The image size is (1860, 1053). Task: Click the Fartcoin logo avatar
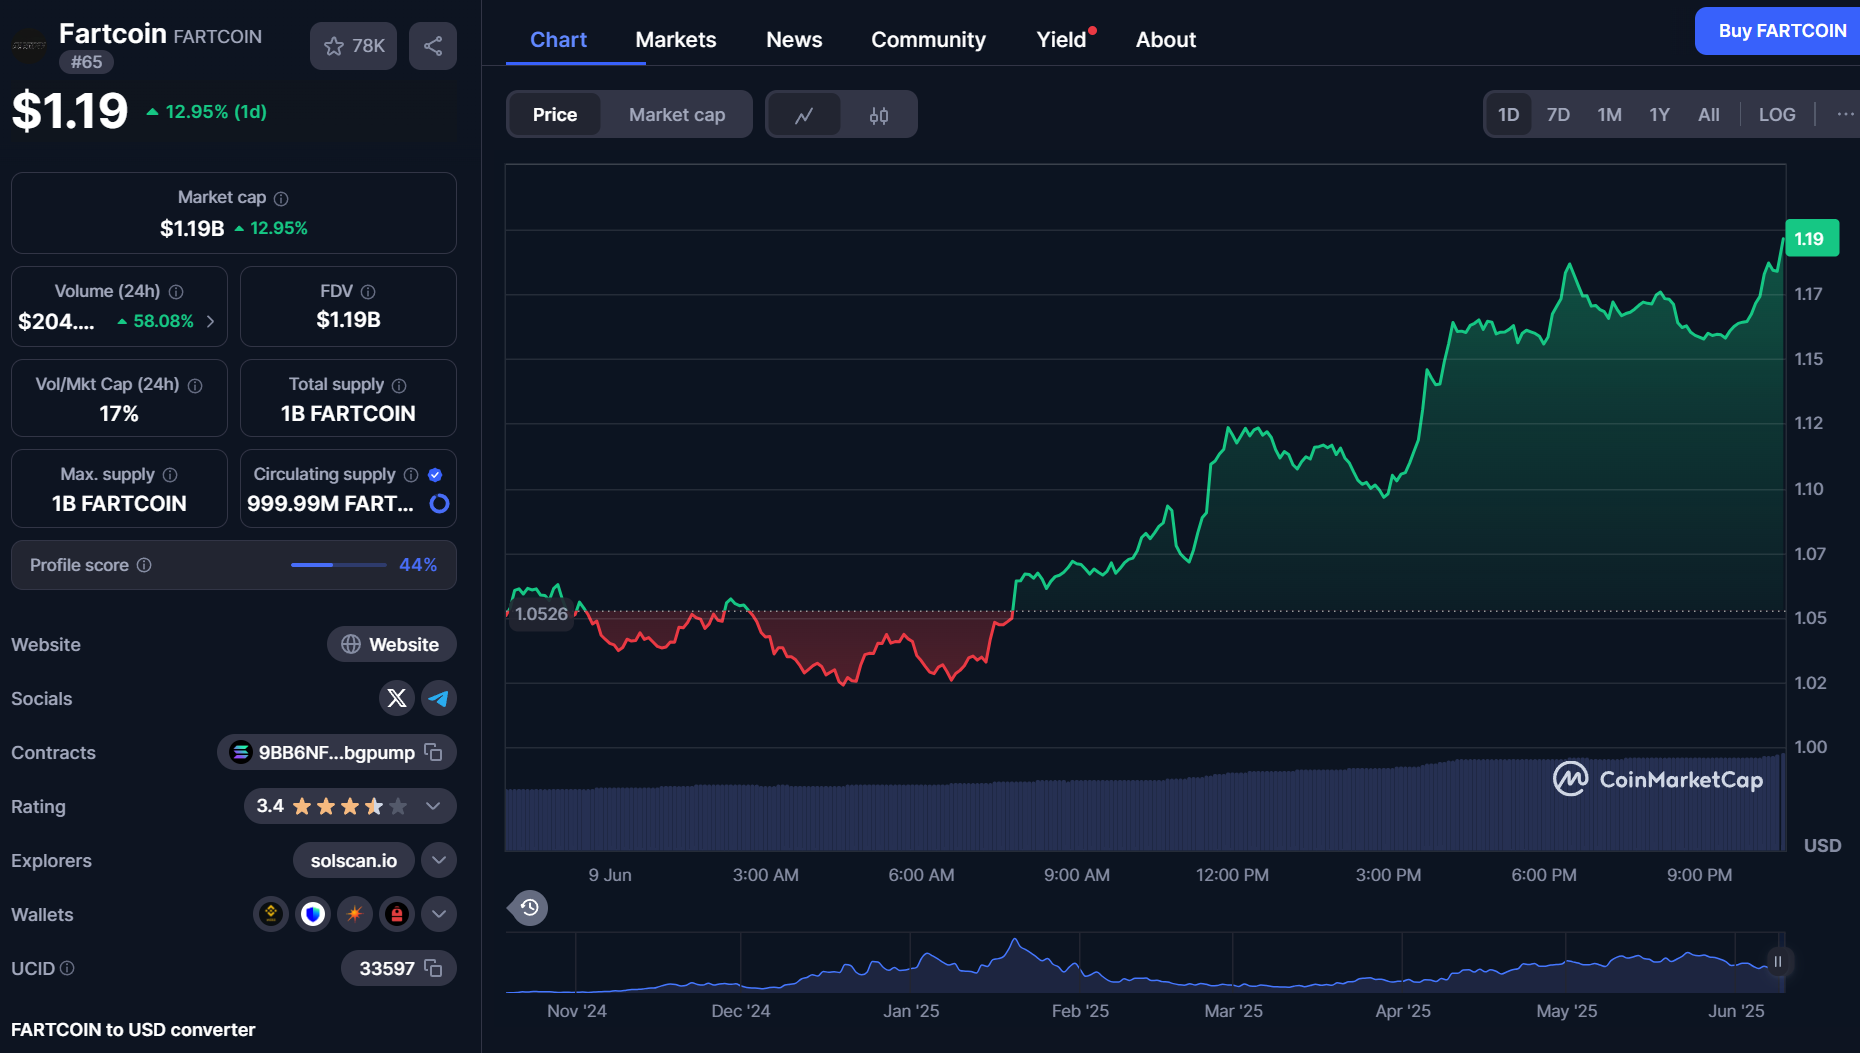(29, 46)
